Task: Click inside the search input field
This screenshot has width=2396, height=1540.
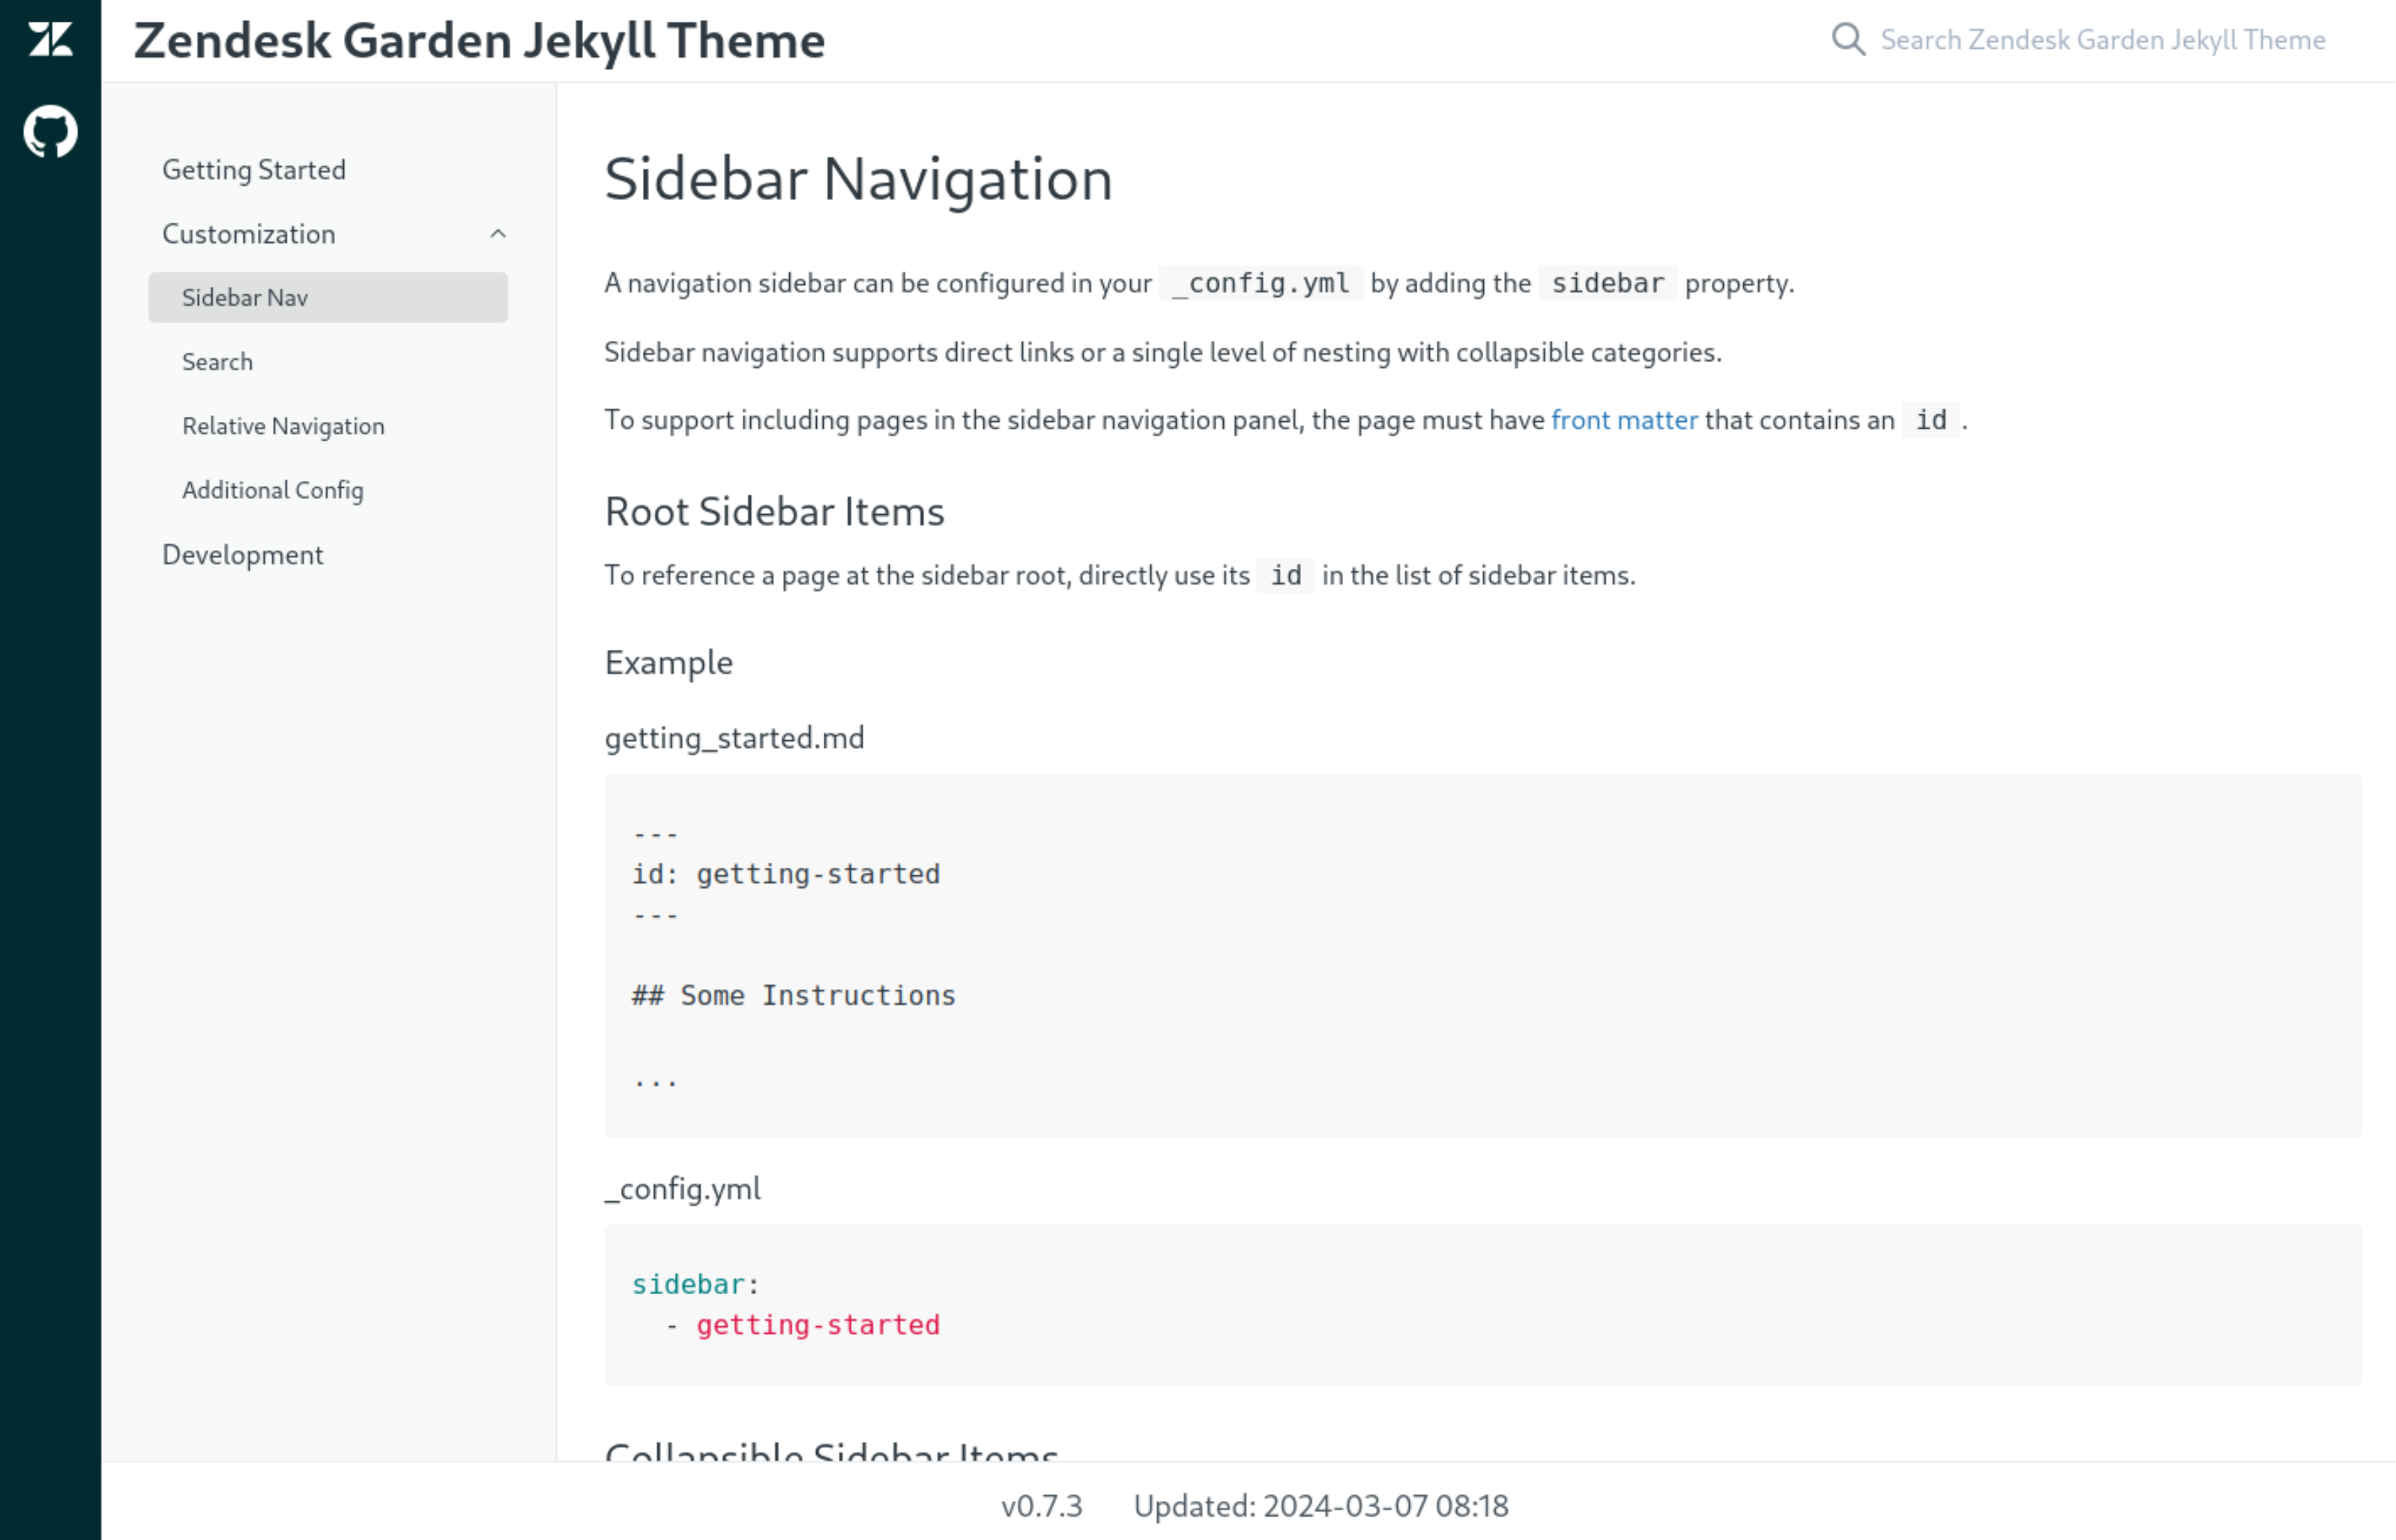Action: [2100, 40]
